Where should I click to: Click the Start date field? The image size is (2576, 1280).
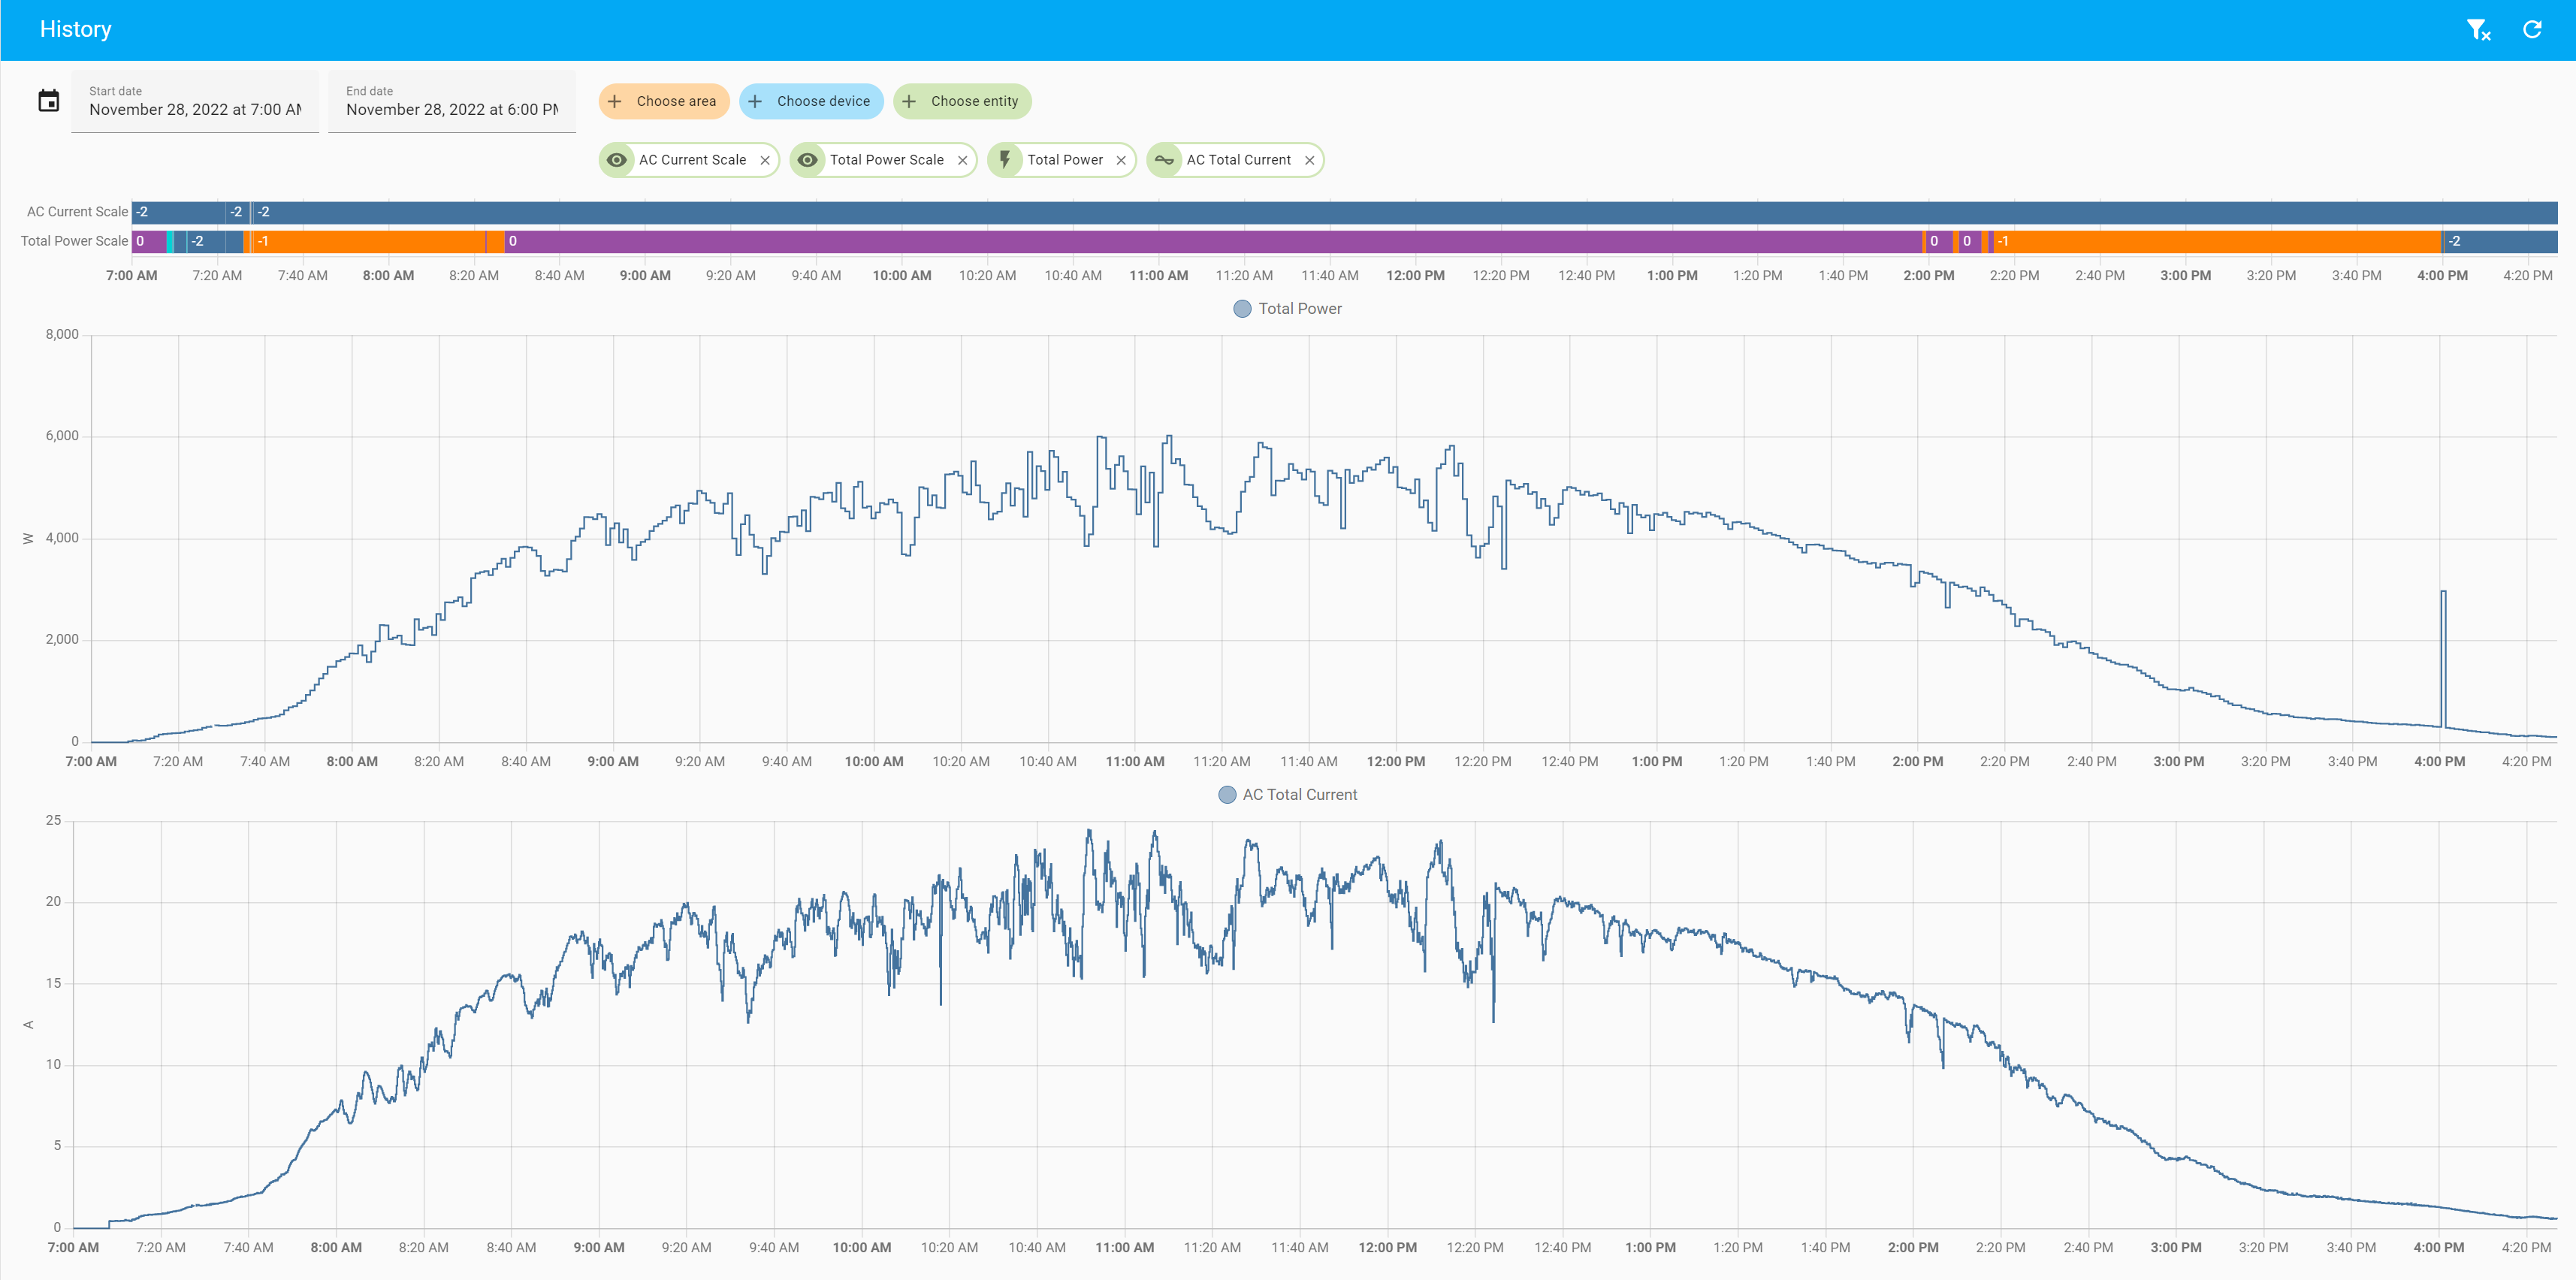point(195,101)
